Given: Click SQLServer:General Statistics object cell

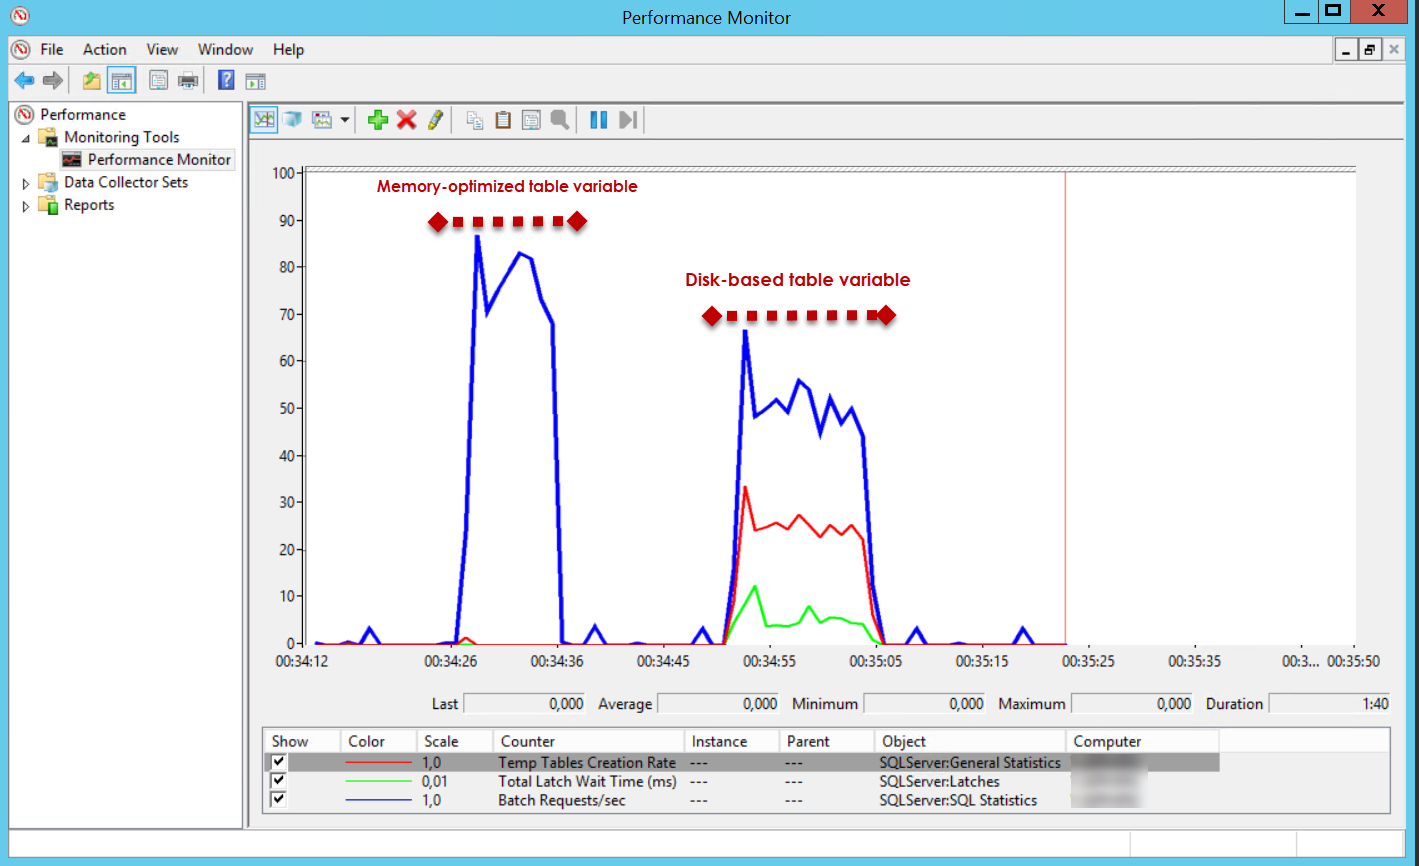Looking at the screenshot, I should click(970, 762).
